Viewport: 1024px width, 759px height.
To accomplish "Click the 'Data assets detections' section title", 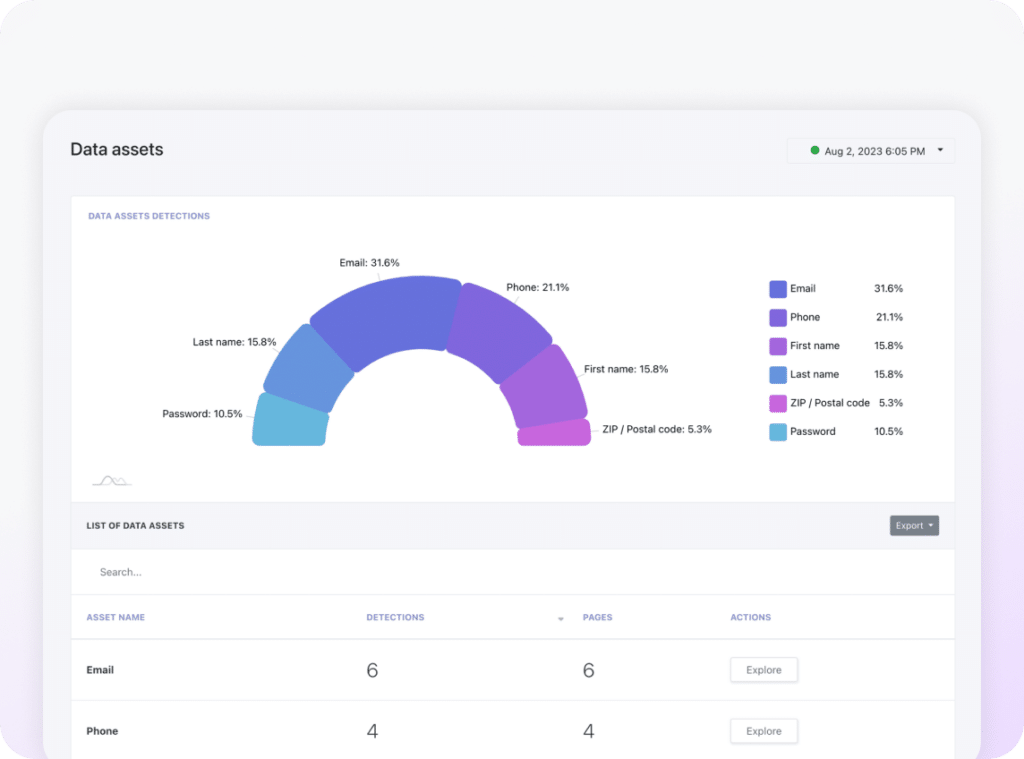I will click(149, 216).
